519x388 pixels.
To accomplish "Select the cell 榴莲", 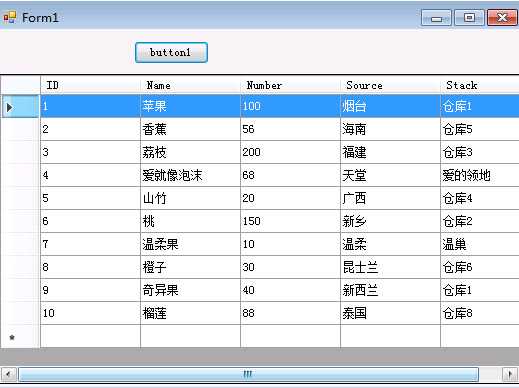I will (190, 313).
